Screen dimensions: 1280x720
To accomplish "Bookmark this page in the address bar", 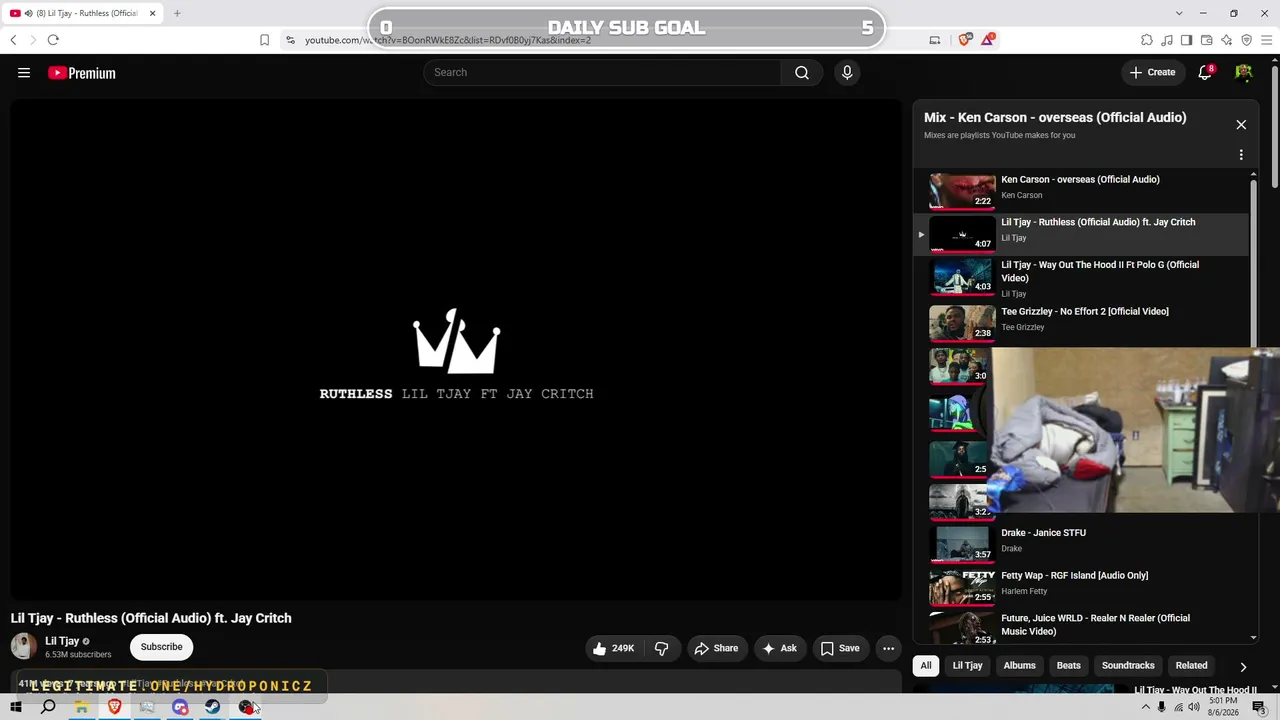I will pyautogui.click(x=264, y=40).
